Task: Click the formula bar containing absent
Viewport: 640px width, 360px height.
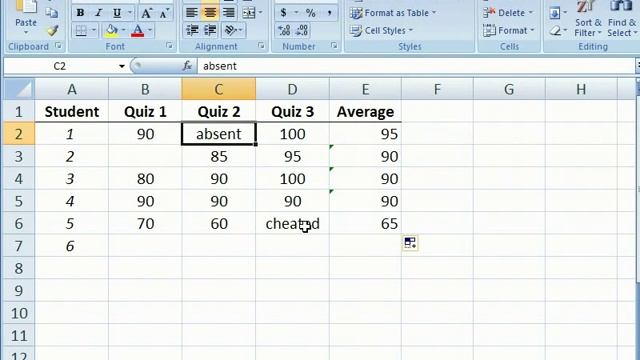Action: [x=416, y=66]
